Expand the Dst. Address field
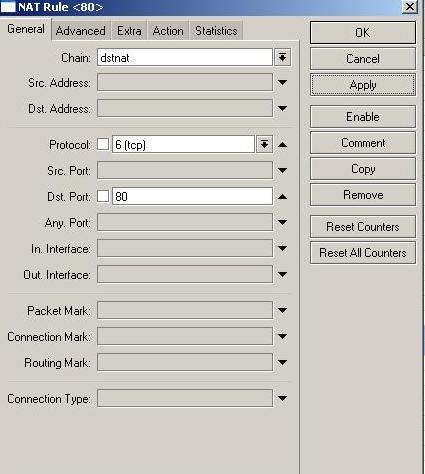Image resolution: width=425 pixels, height=474 pixels. [282, 108]
